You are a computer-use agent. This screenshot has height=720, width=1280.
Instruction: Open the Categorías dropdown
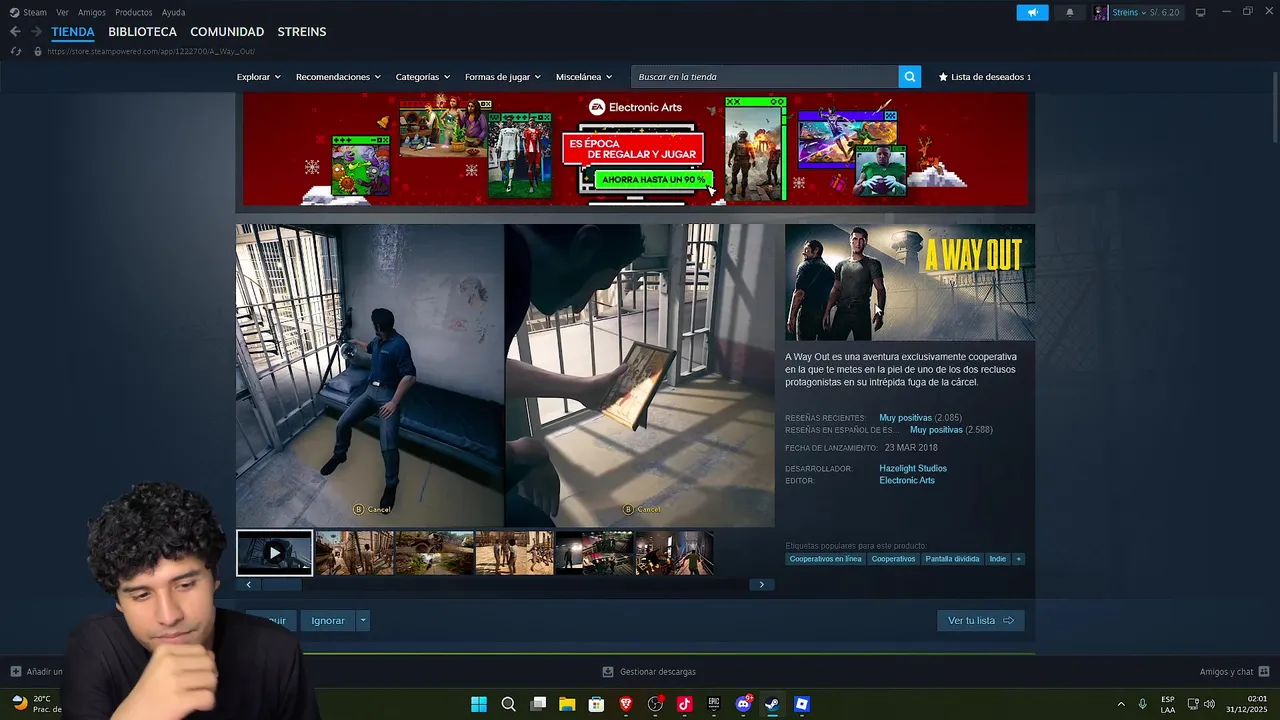click(x=422, y=77)
